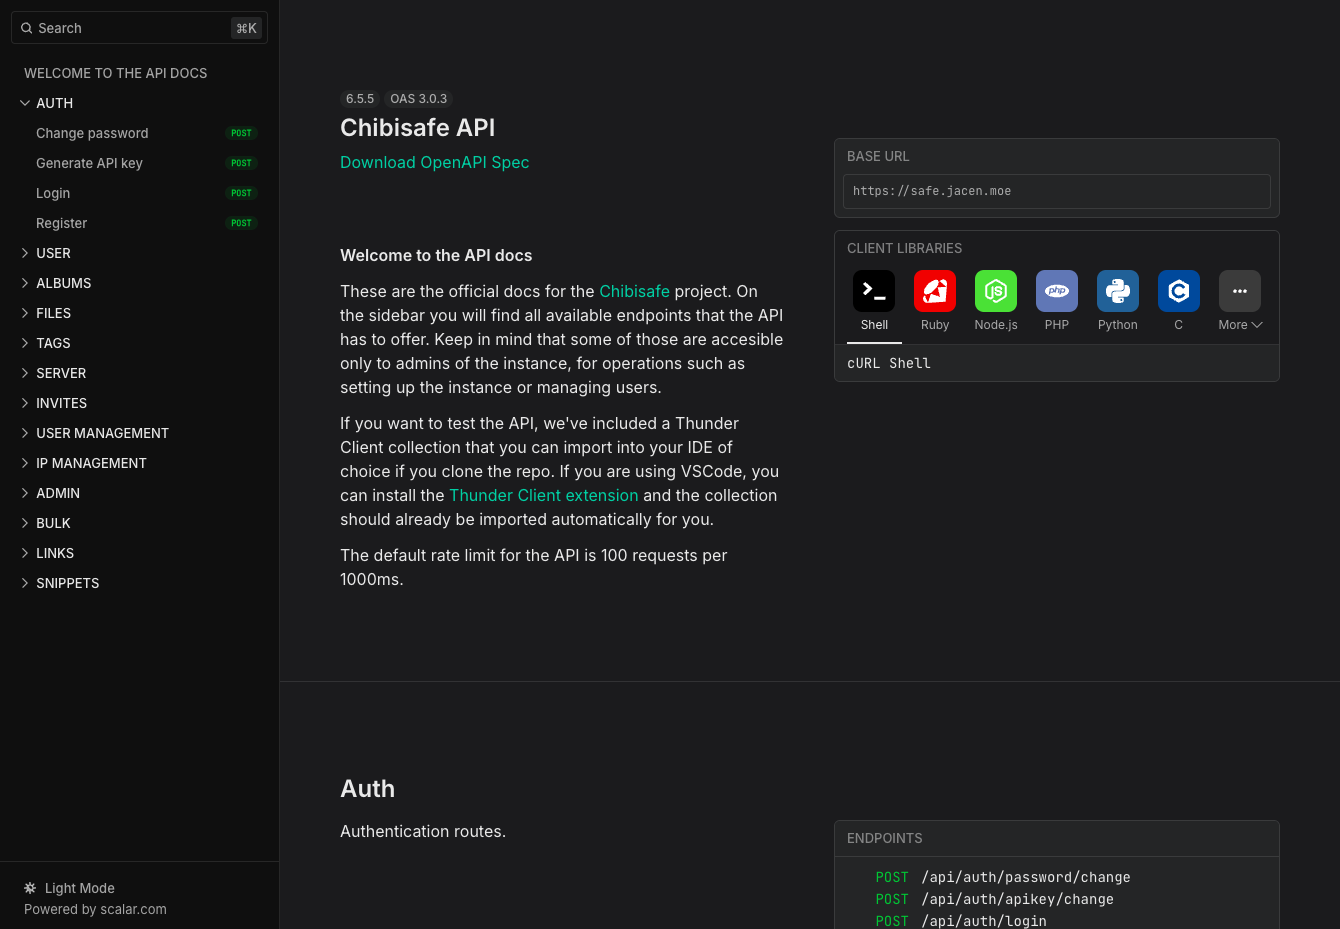Expand the USER sidebar section
The width and height of the screenshot is (1340, 929).
pos(25,253)
